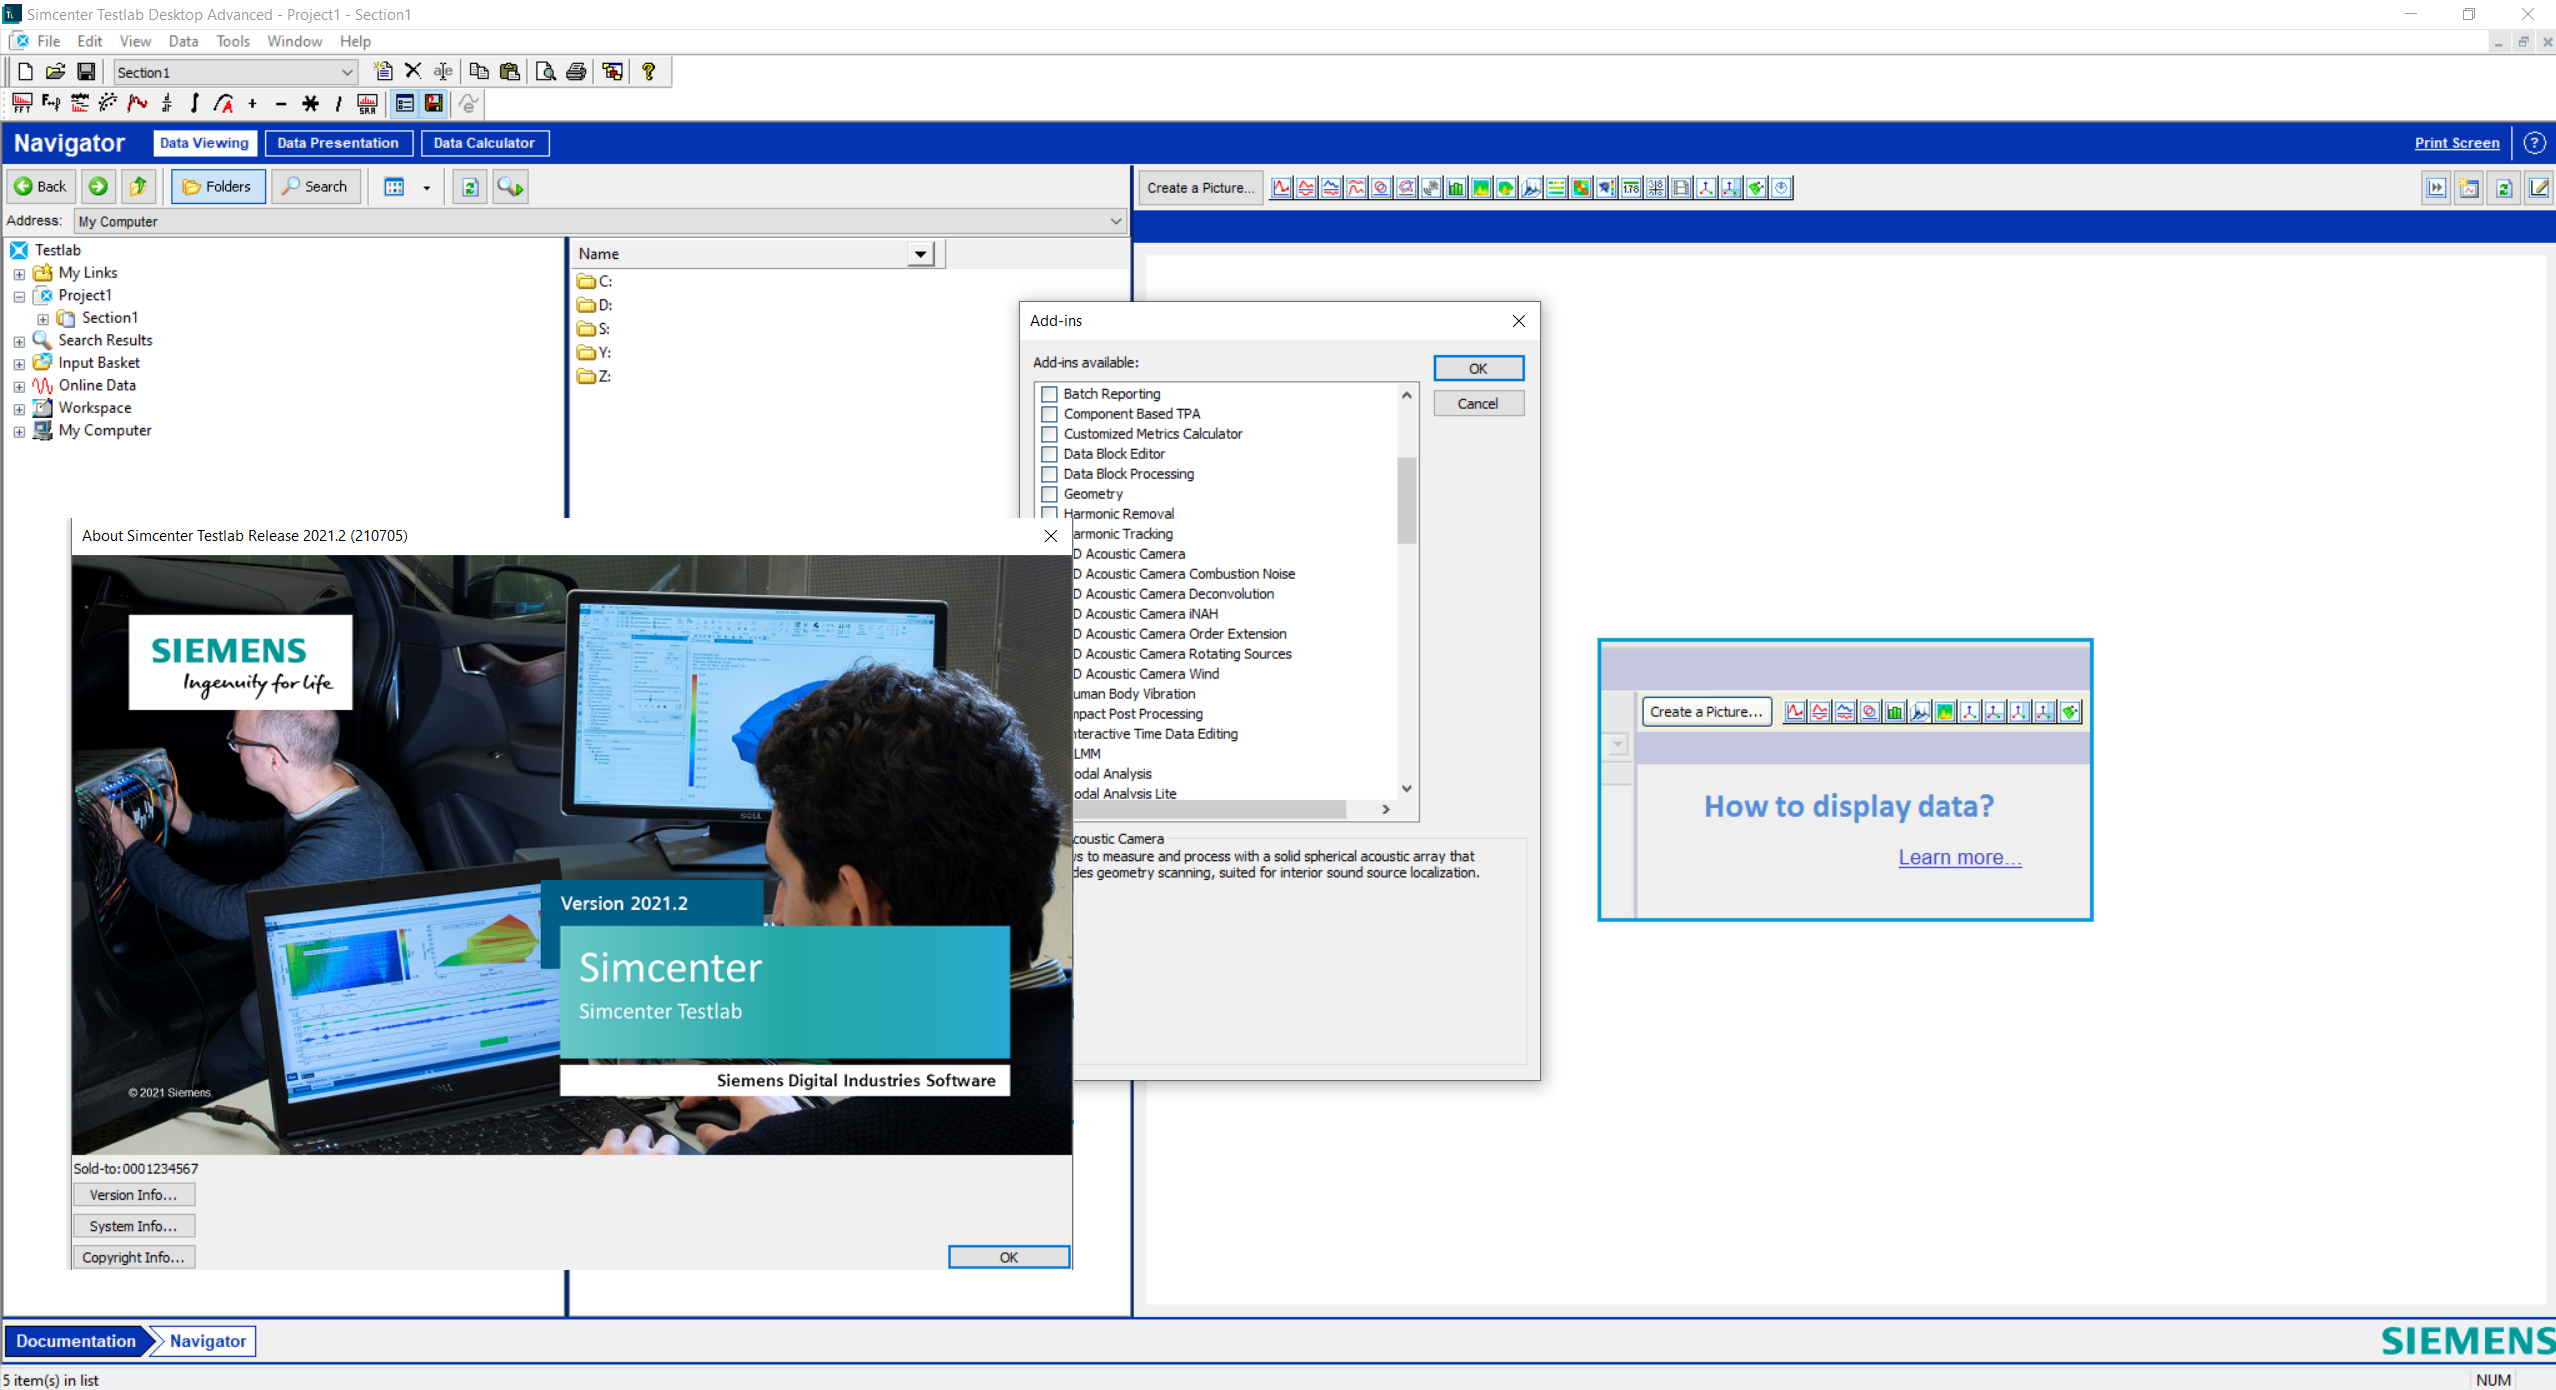Click the up one folder level icon
The height and width of the screenshot is (1390, 2556).
pos(139,187)
